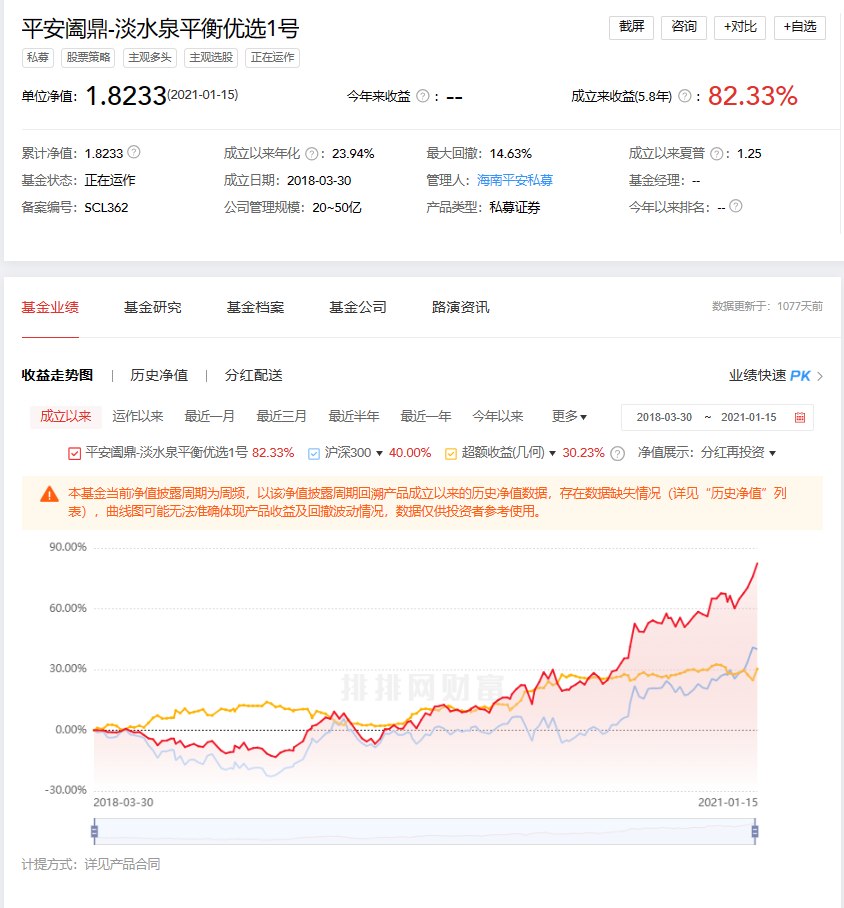Open the 净值展示 分红再投资 dropdown
The image size is (844, 908).
[x=738, y=453]
